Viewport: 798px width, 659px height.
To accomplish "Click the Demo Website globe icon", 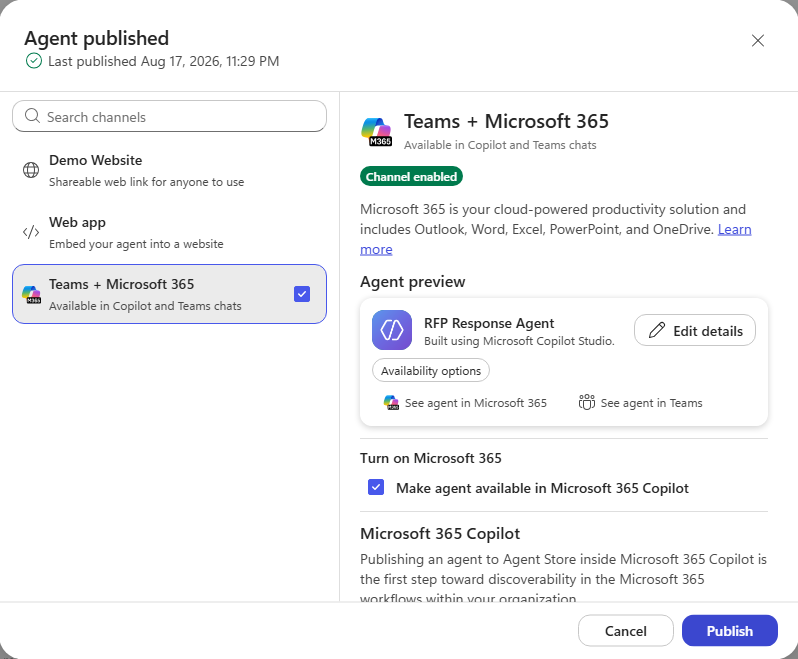I will [x=31, y=170].
